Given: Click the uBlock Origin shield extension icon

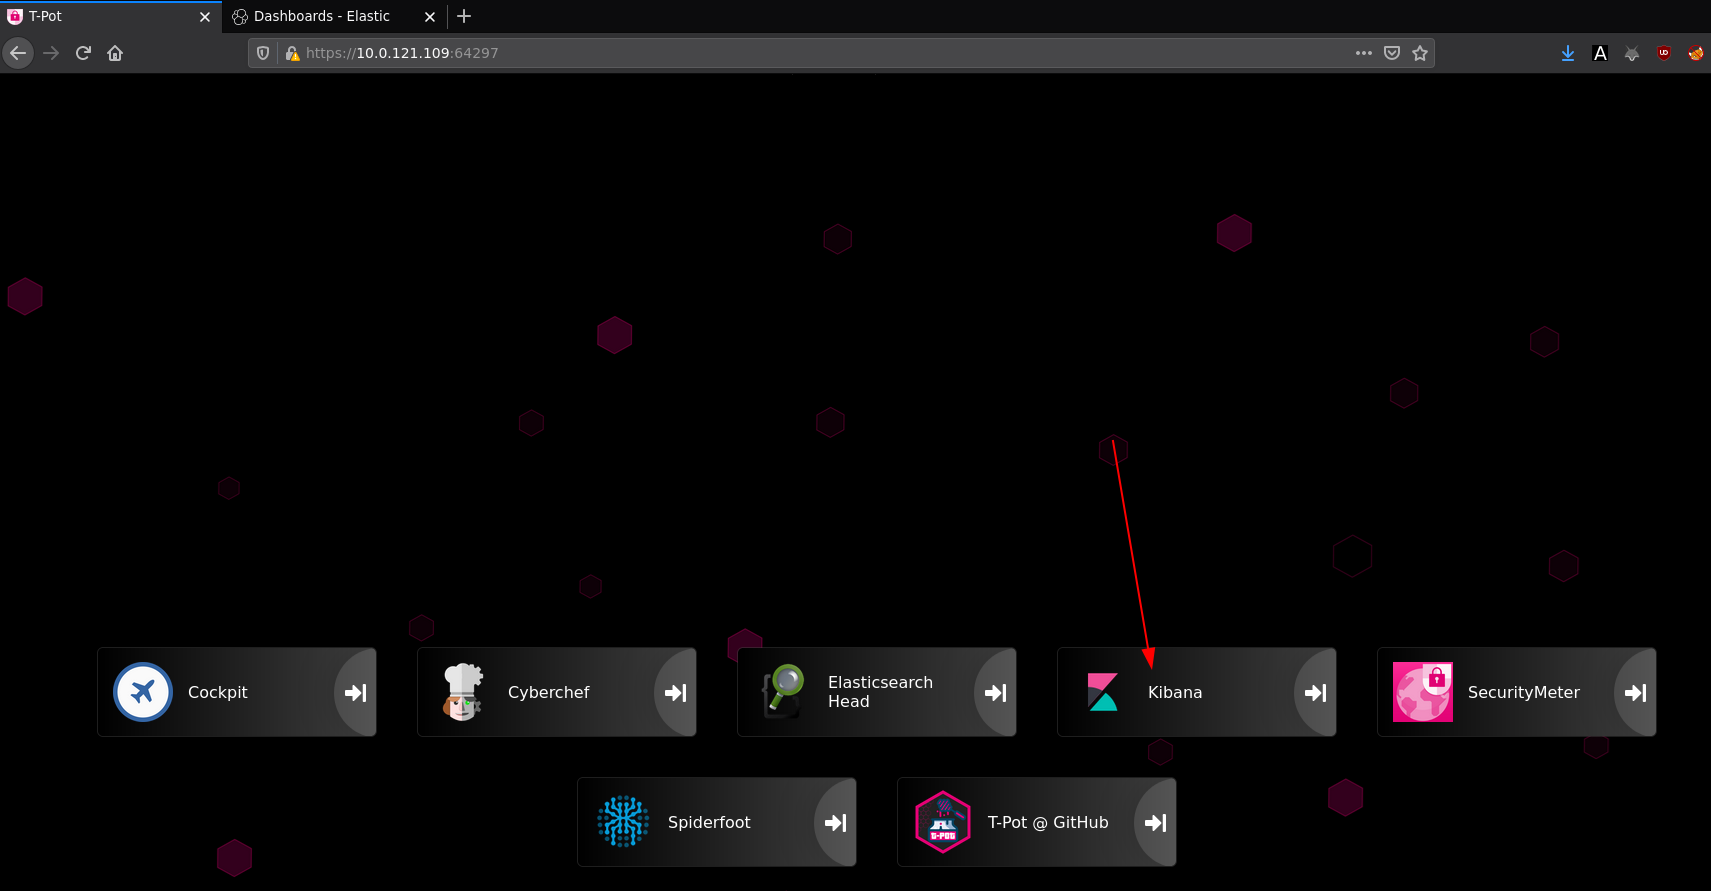Looking at the screenshot, I should coord(1664,53).
